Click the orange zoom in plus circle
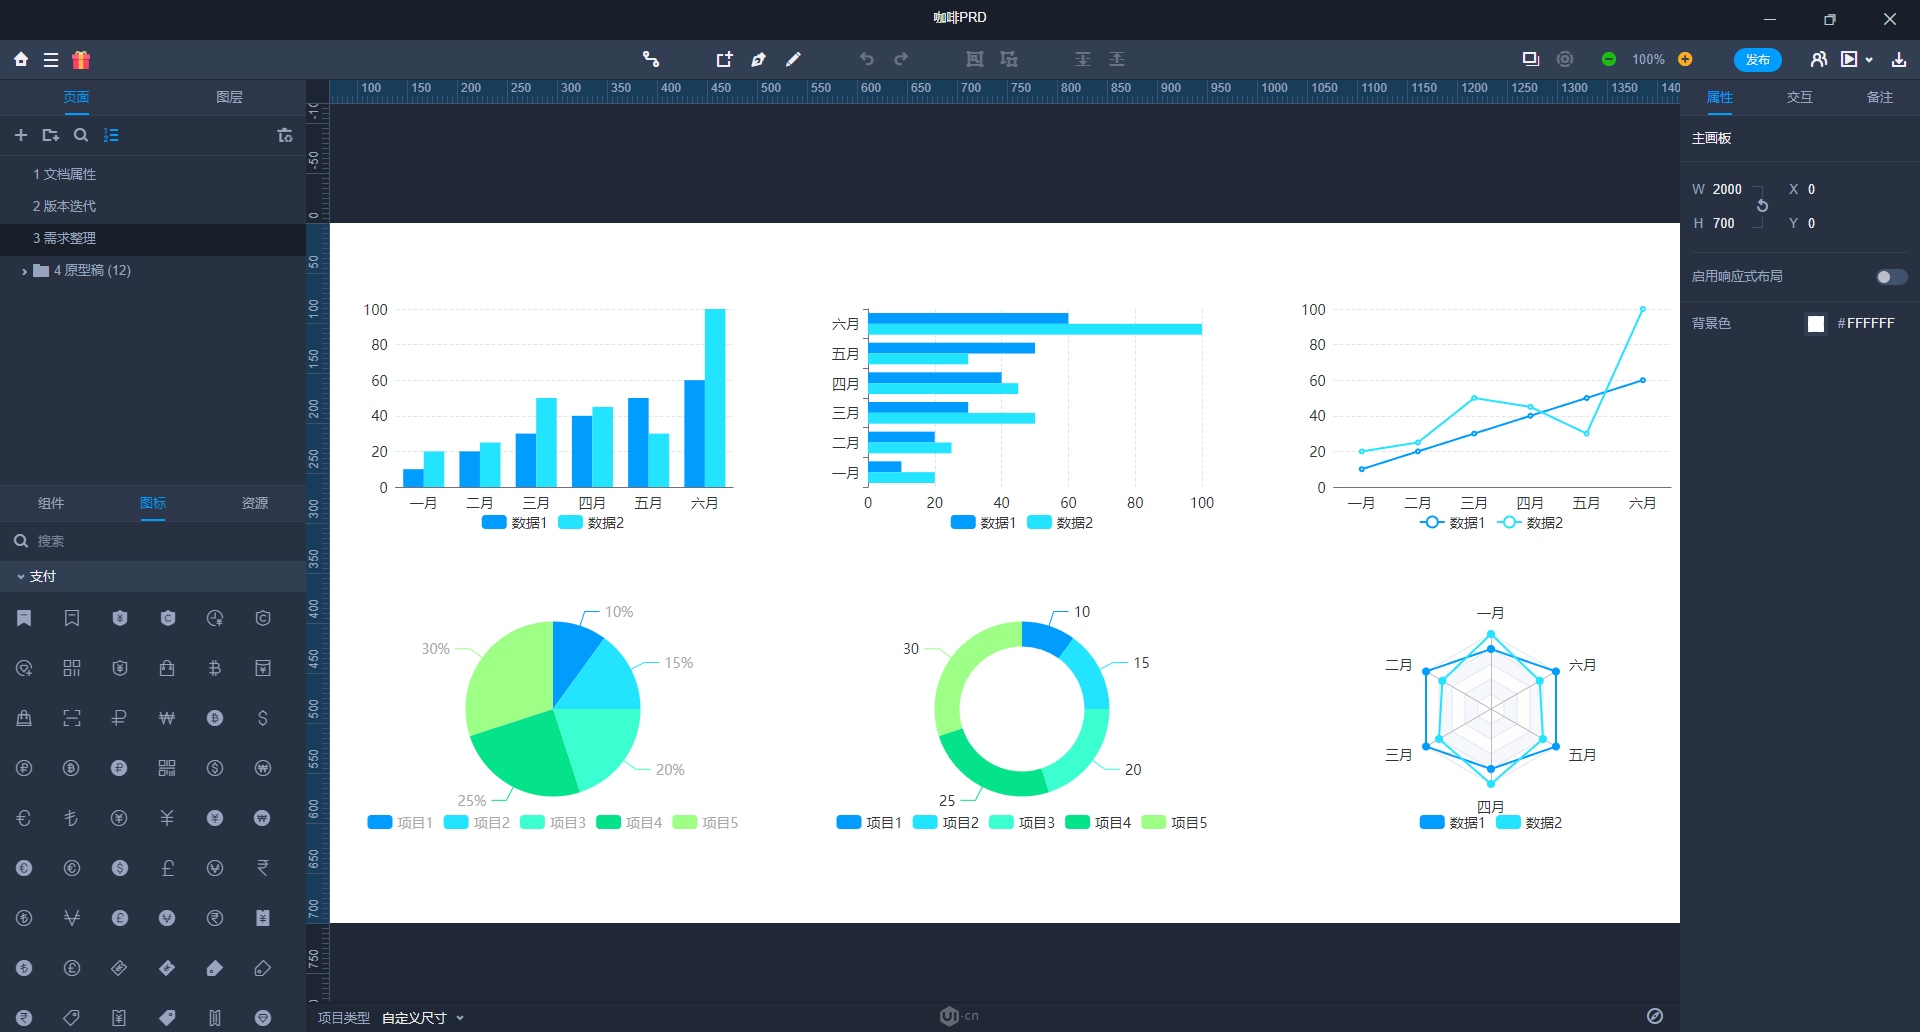The width and height of the screenshot is (1920, 1032). click(1685, 59)
